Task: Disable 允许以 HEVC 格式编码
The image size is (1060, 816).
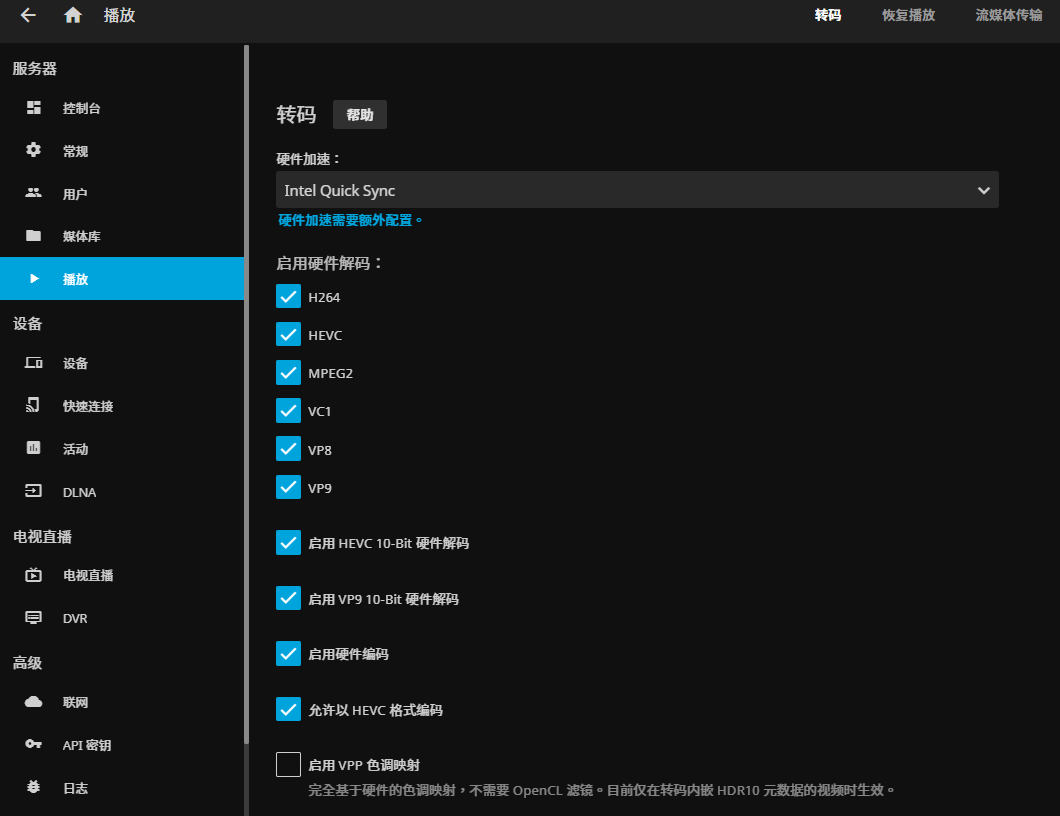Action: click(288, 708)
